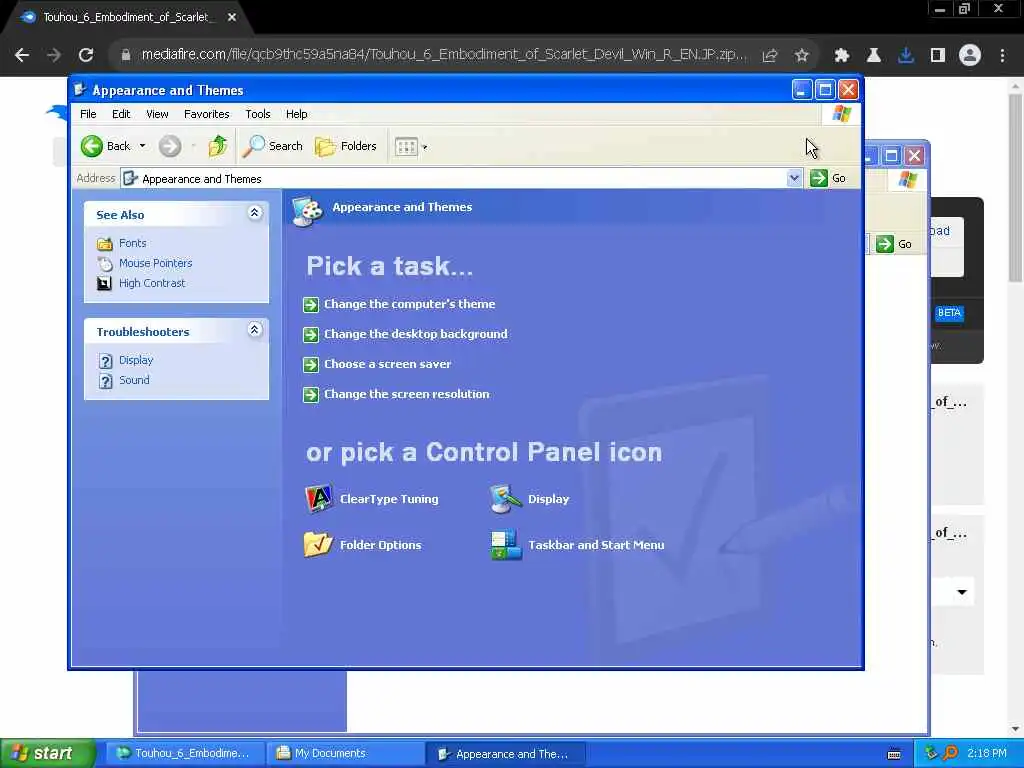
Task: Open Taskbar and Start Menu icon
Action: tap(577, 545)
